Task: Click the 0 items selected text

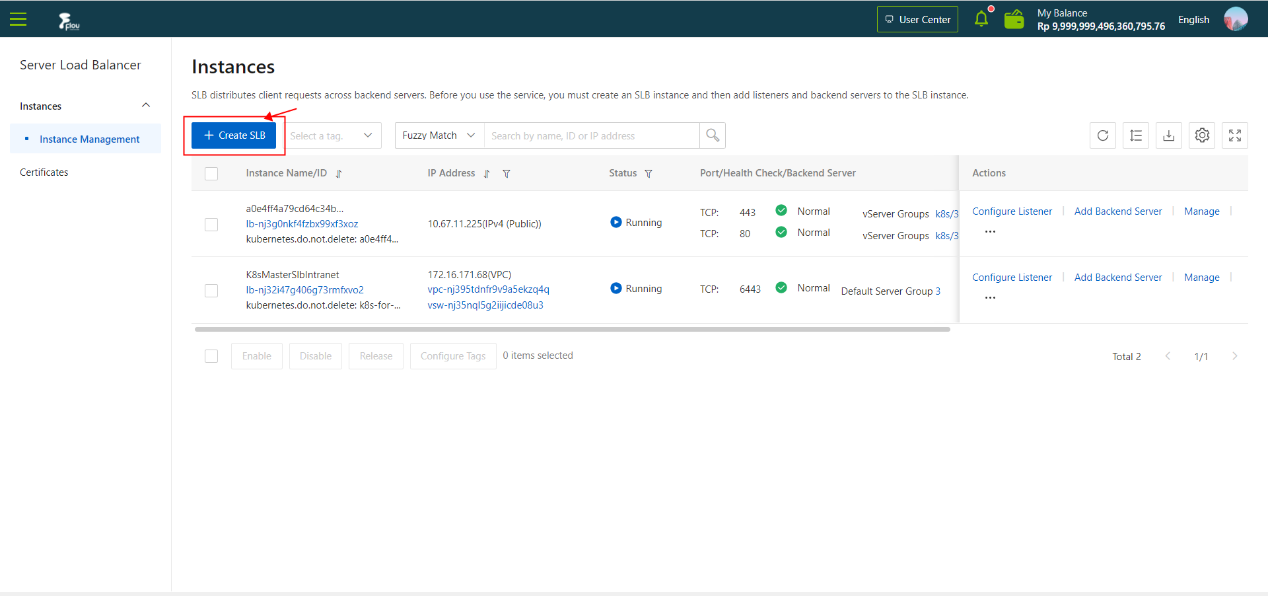Action: (x=538, y=355)
